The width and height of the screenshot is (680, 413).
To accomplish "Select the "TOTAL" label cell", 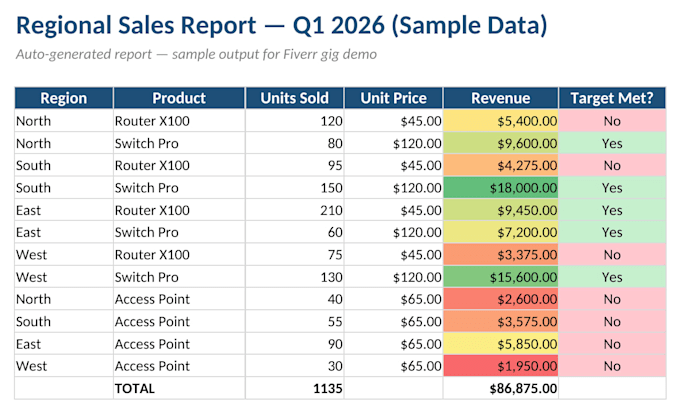I will coord(179,388).
